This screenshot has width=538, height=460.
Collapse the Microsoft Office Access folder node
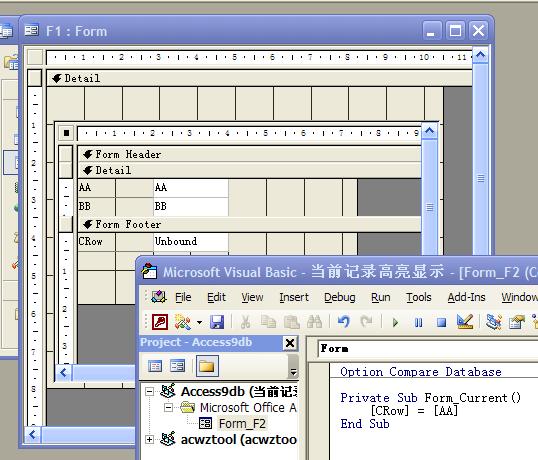coord(168,408)
